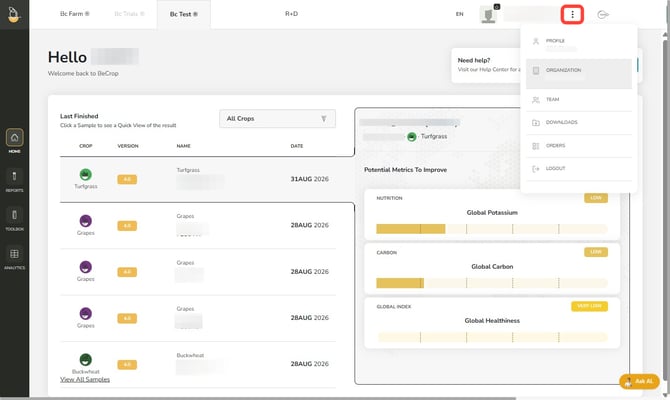Click the VERY LOW badge on Global Index

pos(589,306)
